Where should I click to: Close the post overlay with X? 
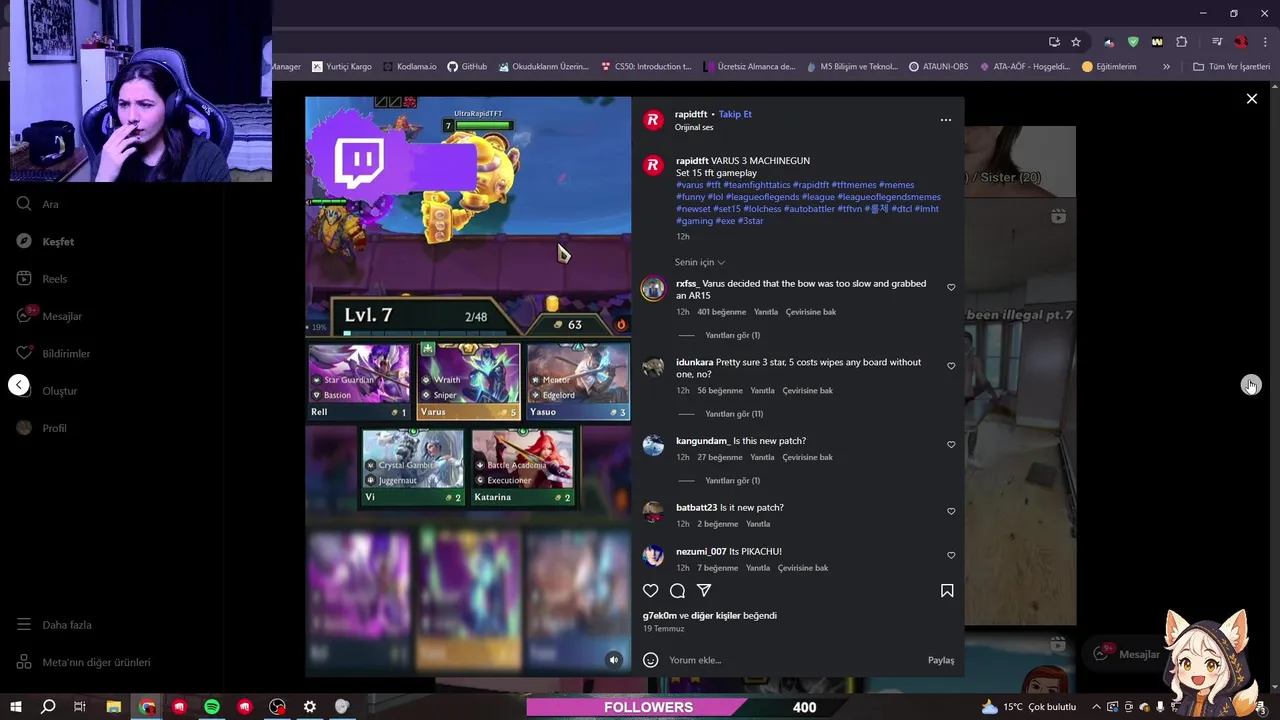[1251, 99]
